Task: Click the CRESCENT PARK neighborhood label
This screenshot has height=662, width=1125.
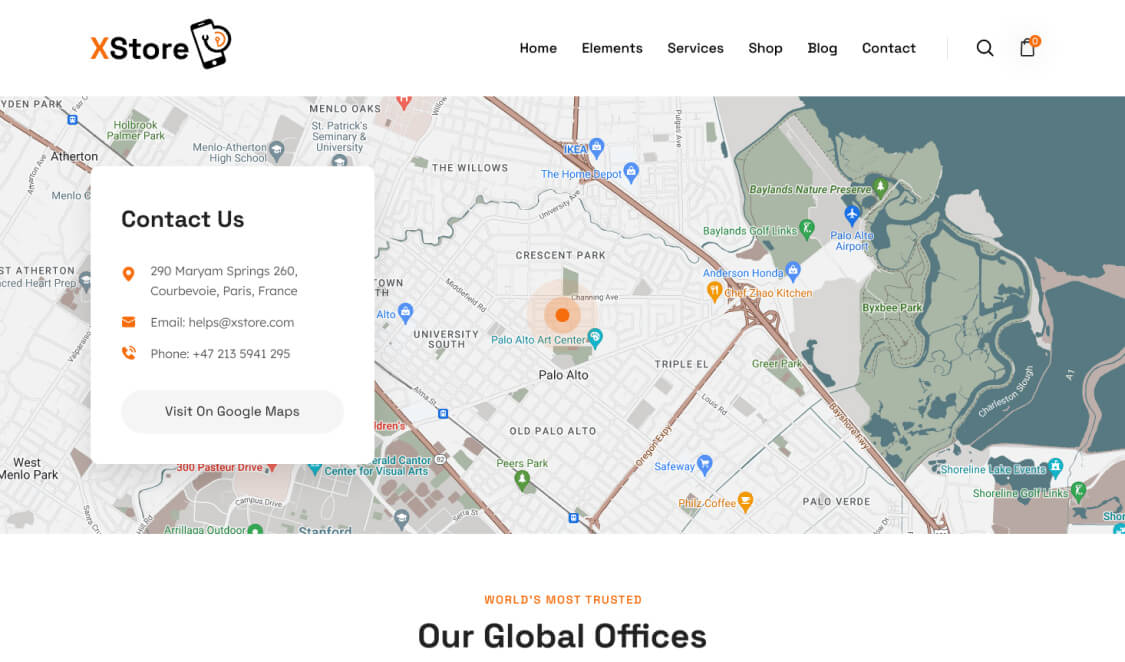Action: [560, 255]
